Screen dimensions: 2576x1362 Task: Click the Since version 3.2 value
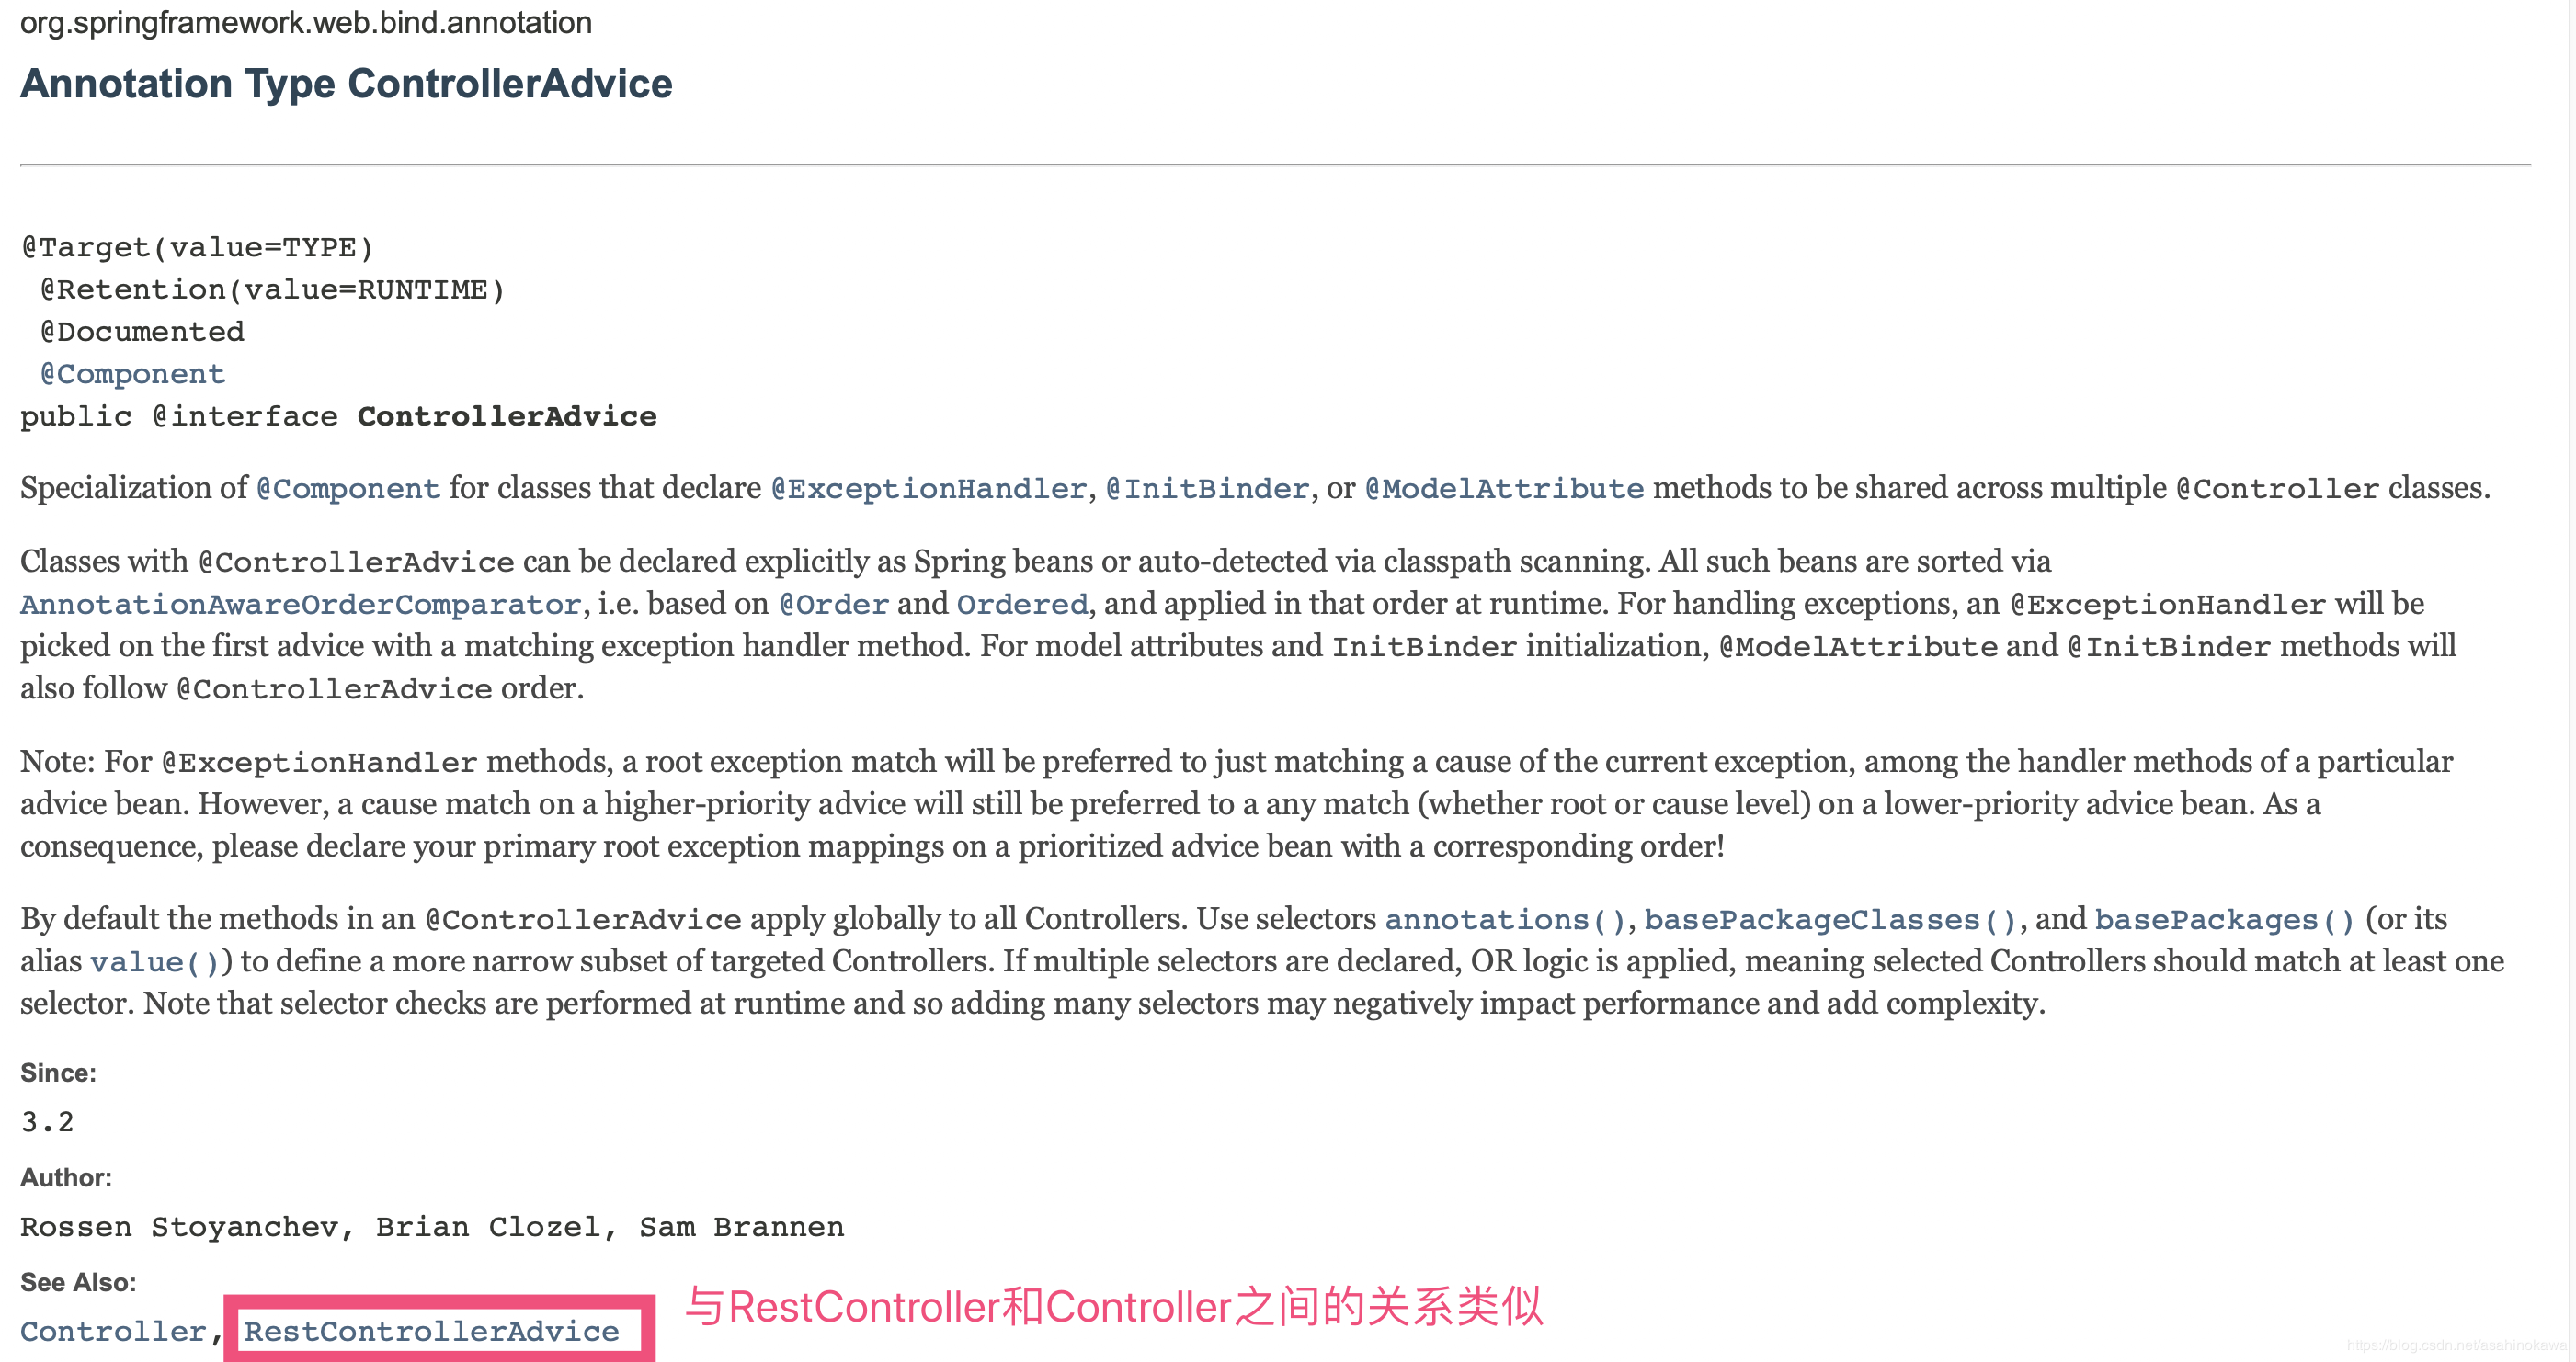pos(47,1122)
